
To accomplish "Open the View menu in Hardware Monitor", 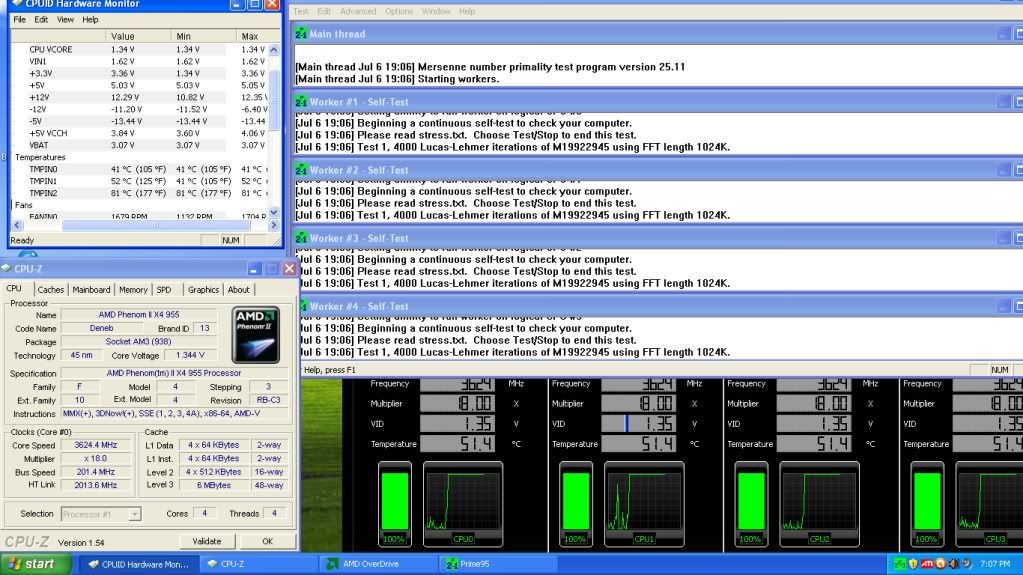I will click(65, 19).
